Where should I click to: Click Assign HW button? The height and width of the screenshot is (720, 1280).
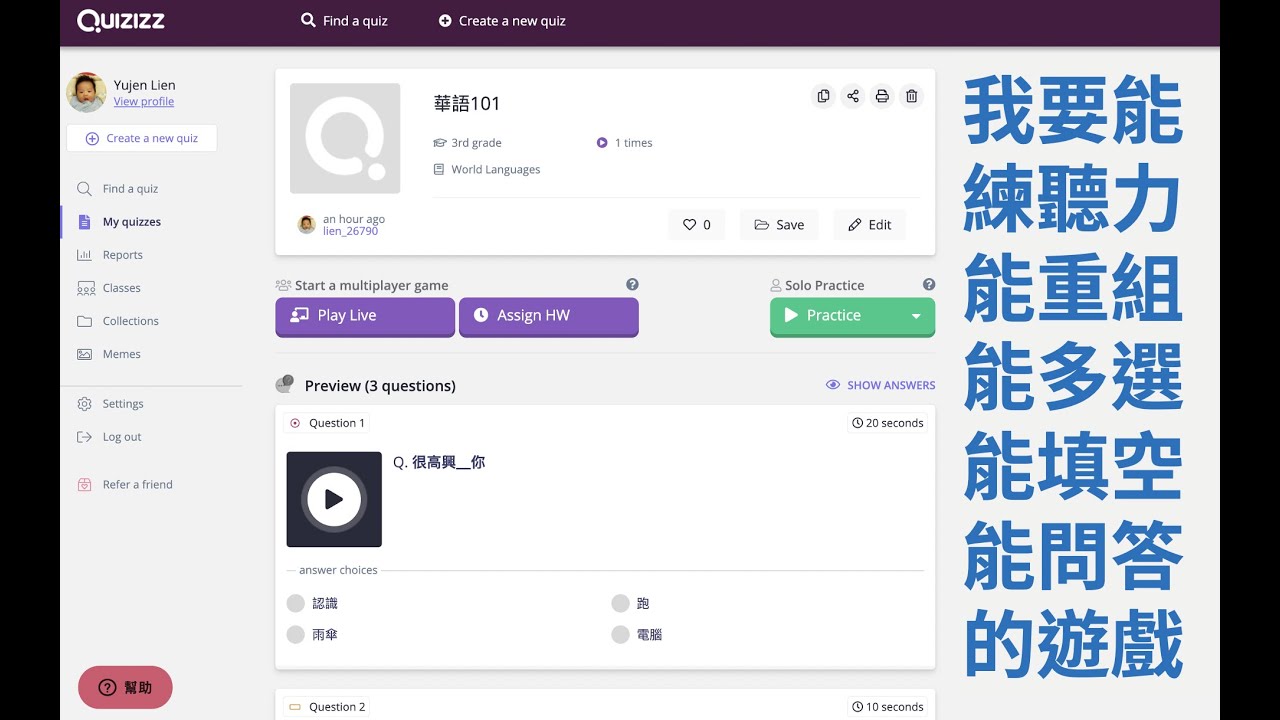[548, 316]
